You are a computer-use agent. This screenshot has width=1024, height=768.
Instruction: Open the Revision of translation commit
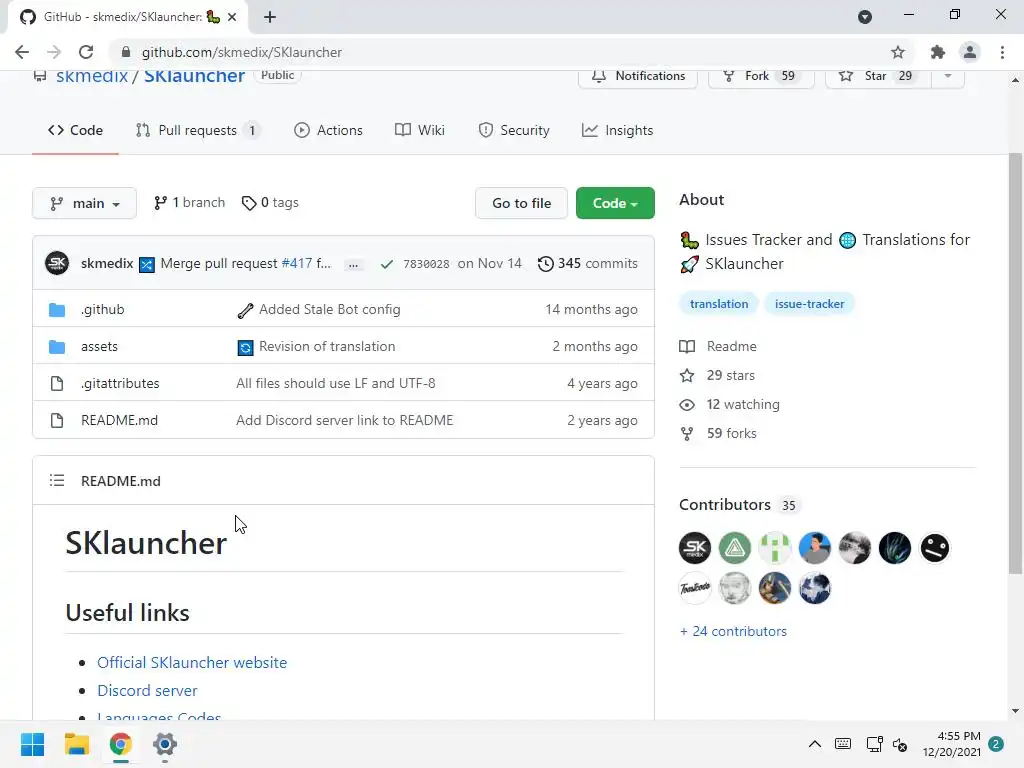click(x=327, y=346)
